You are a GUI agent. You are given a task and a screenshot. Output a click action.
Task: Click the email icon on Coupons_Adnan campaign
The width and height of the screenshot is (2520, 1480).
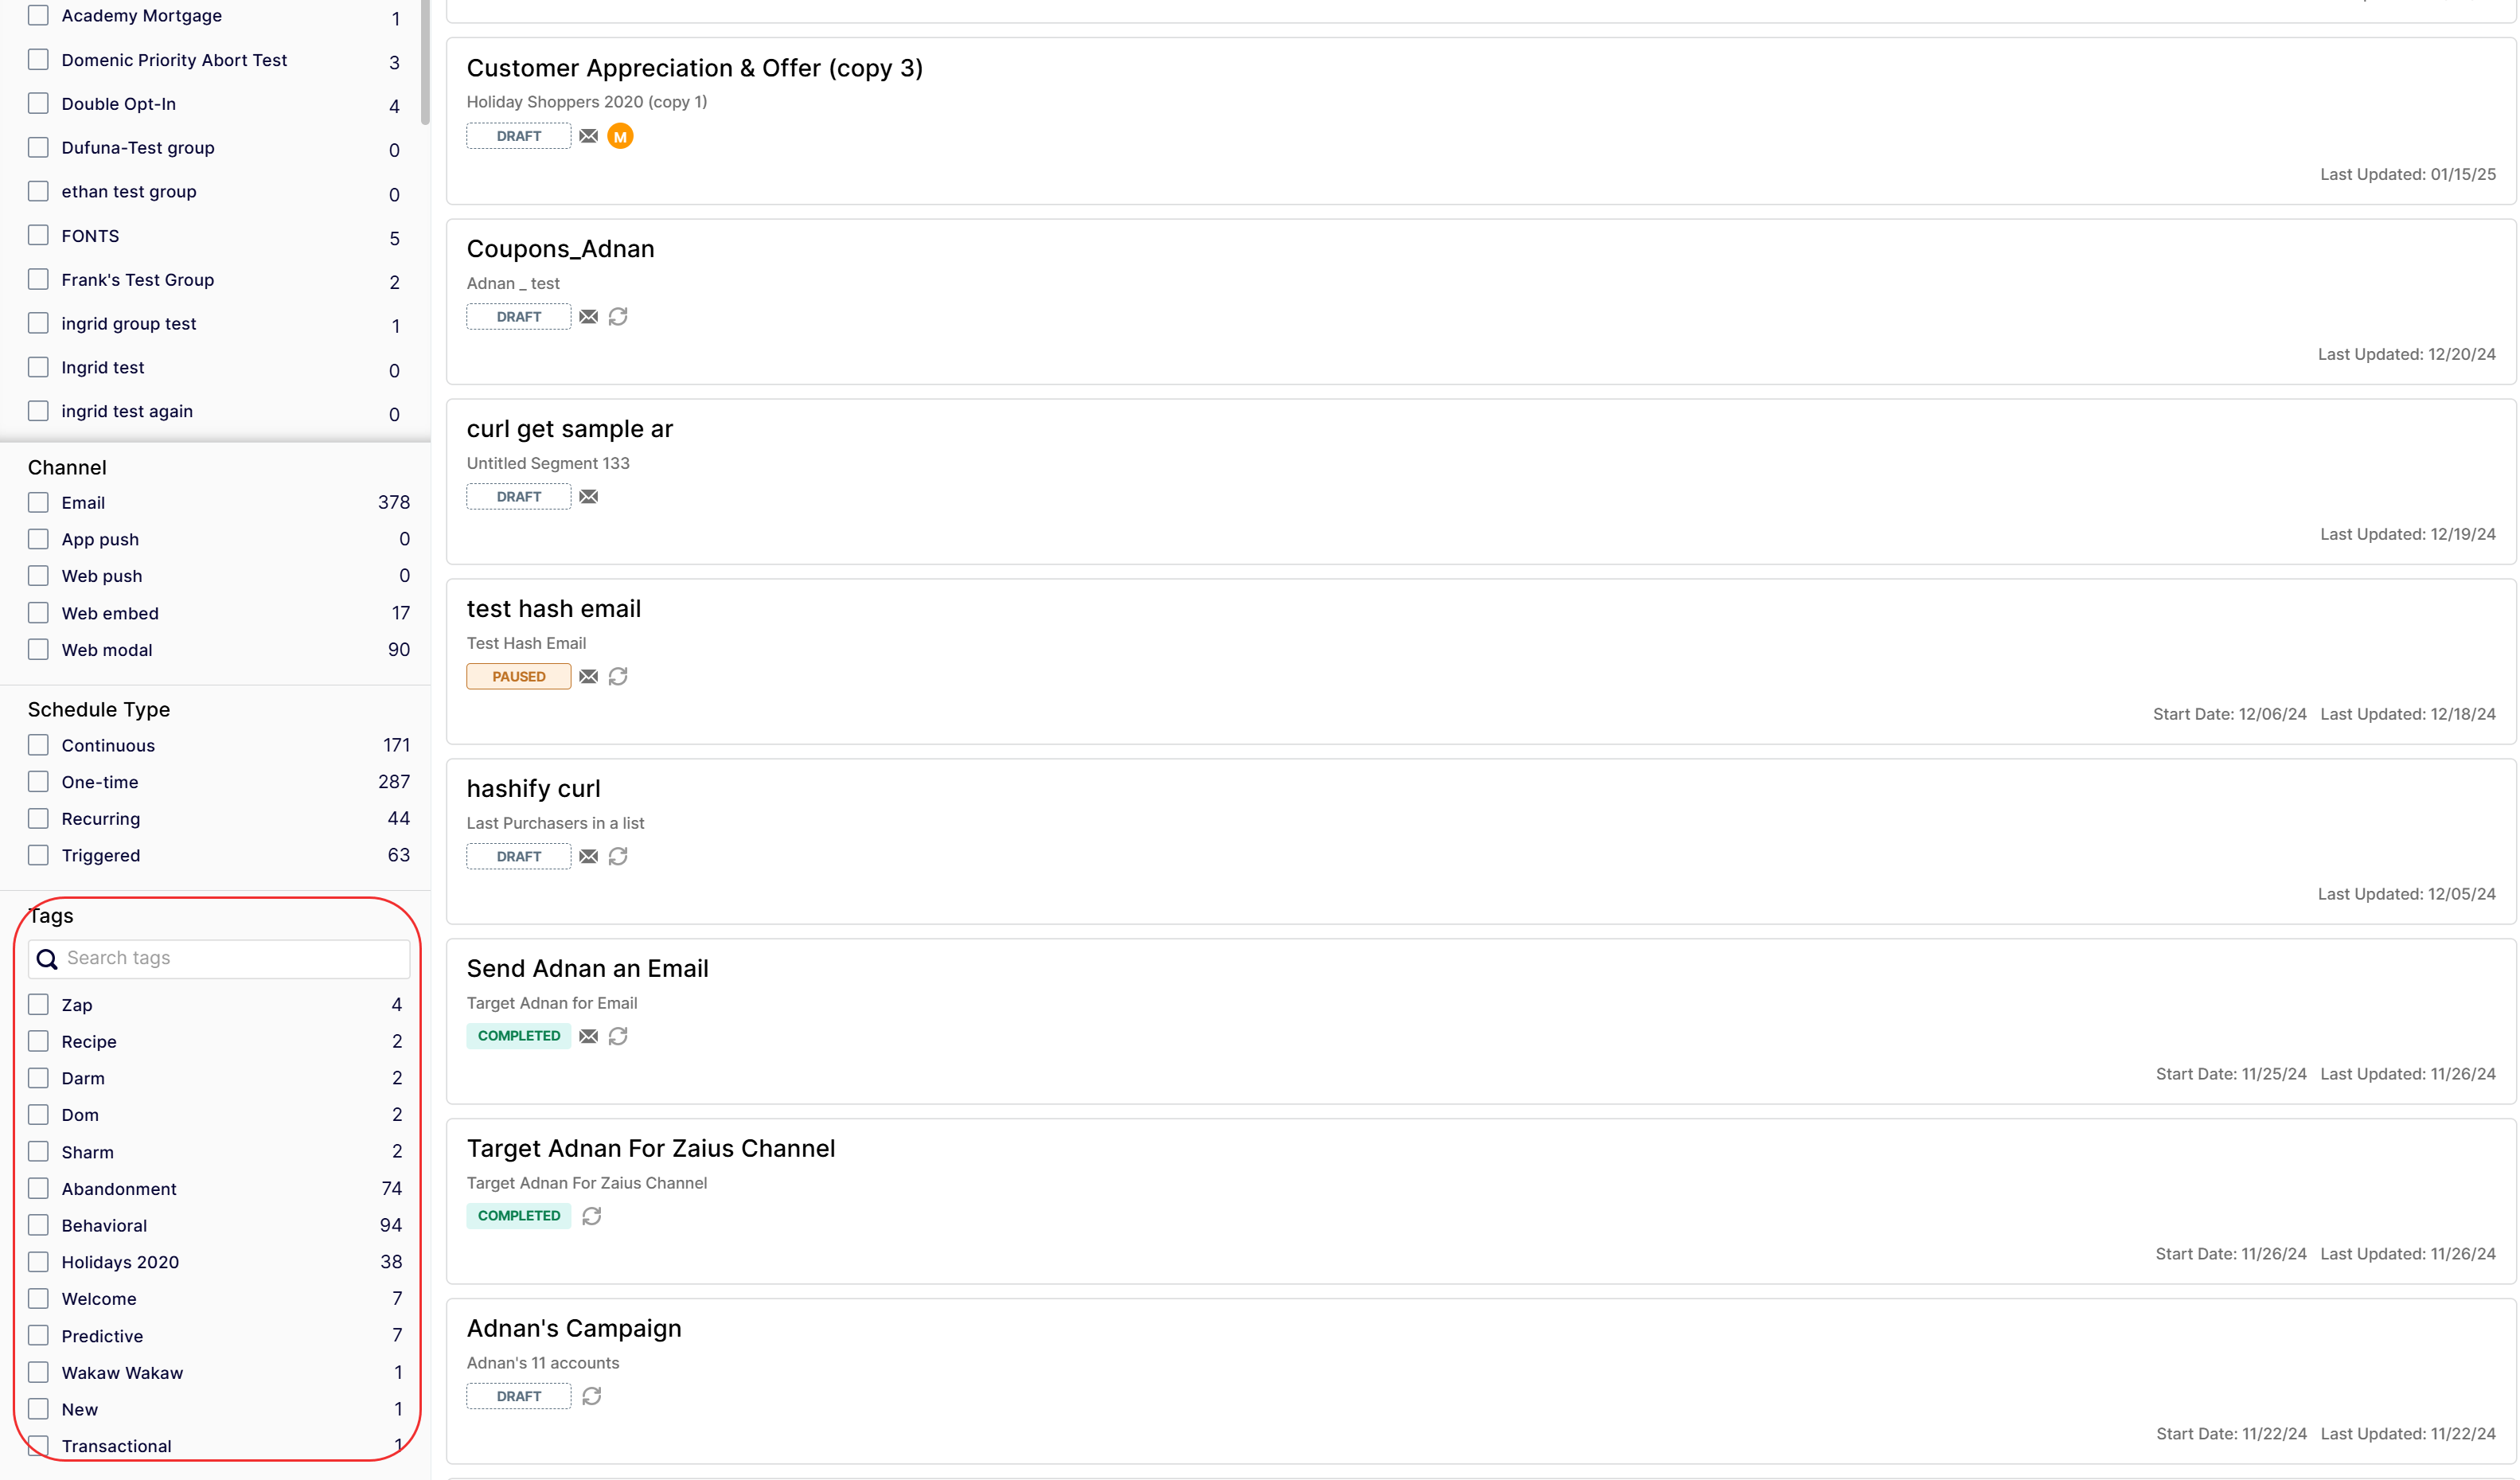(x=588, y=317)
